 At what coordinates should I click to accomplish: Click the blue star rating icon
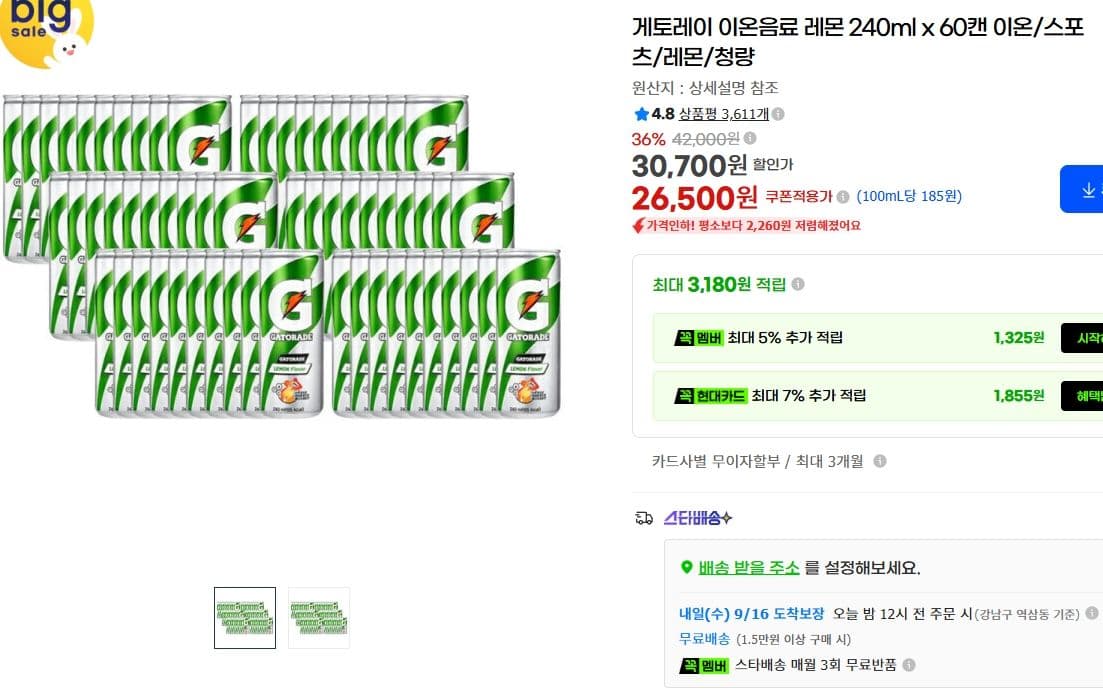tap(641, 114)
